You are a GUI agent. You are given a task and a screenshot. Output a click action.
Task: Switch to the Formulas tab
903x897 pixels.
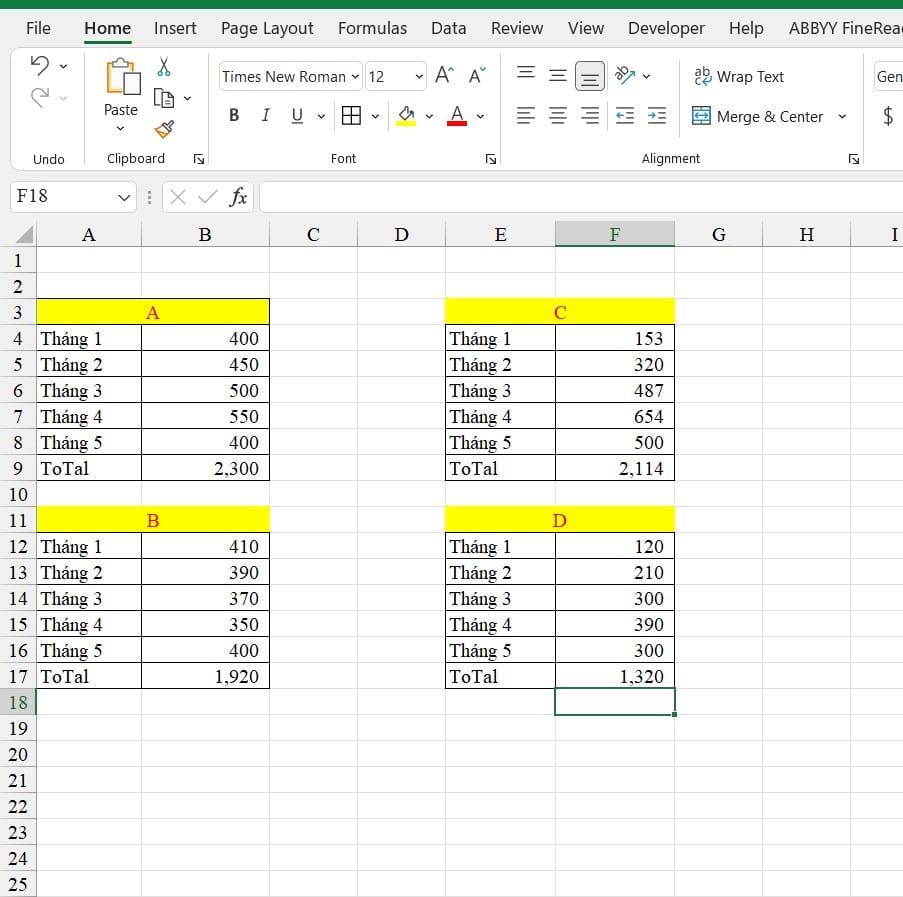pos(372,28)
